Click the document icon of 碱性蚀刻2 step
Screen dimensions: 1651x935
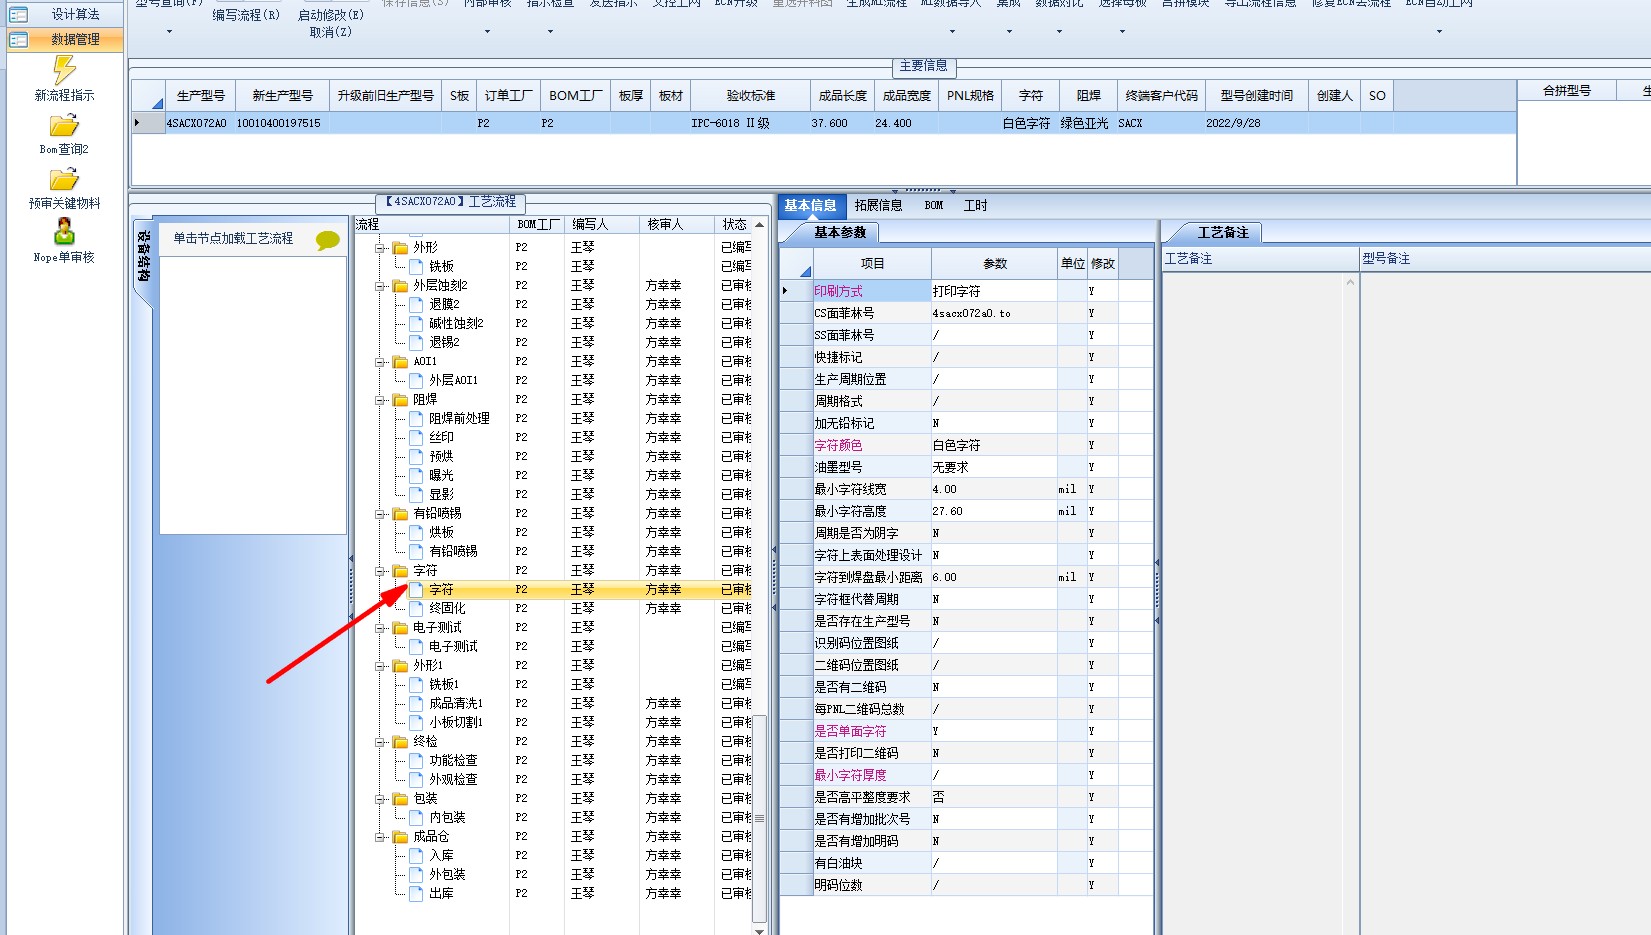(x=416, y=323)
